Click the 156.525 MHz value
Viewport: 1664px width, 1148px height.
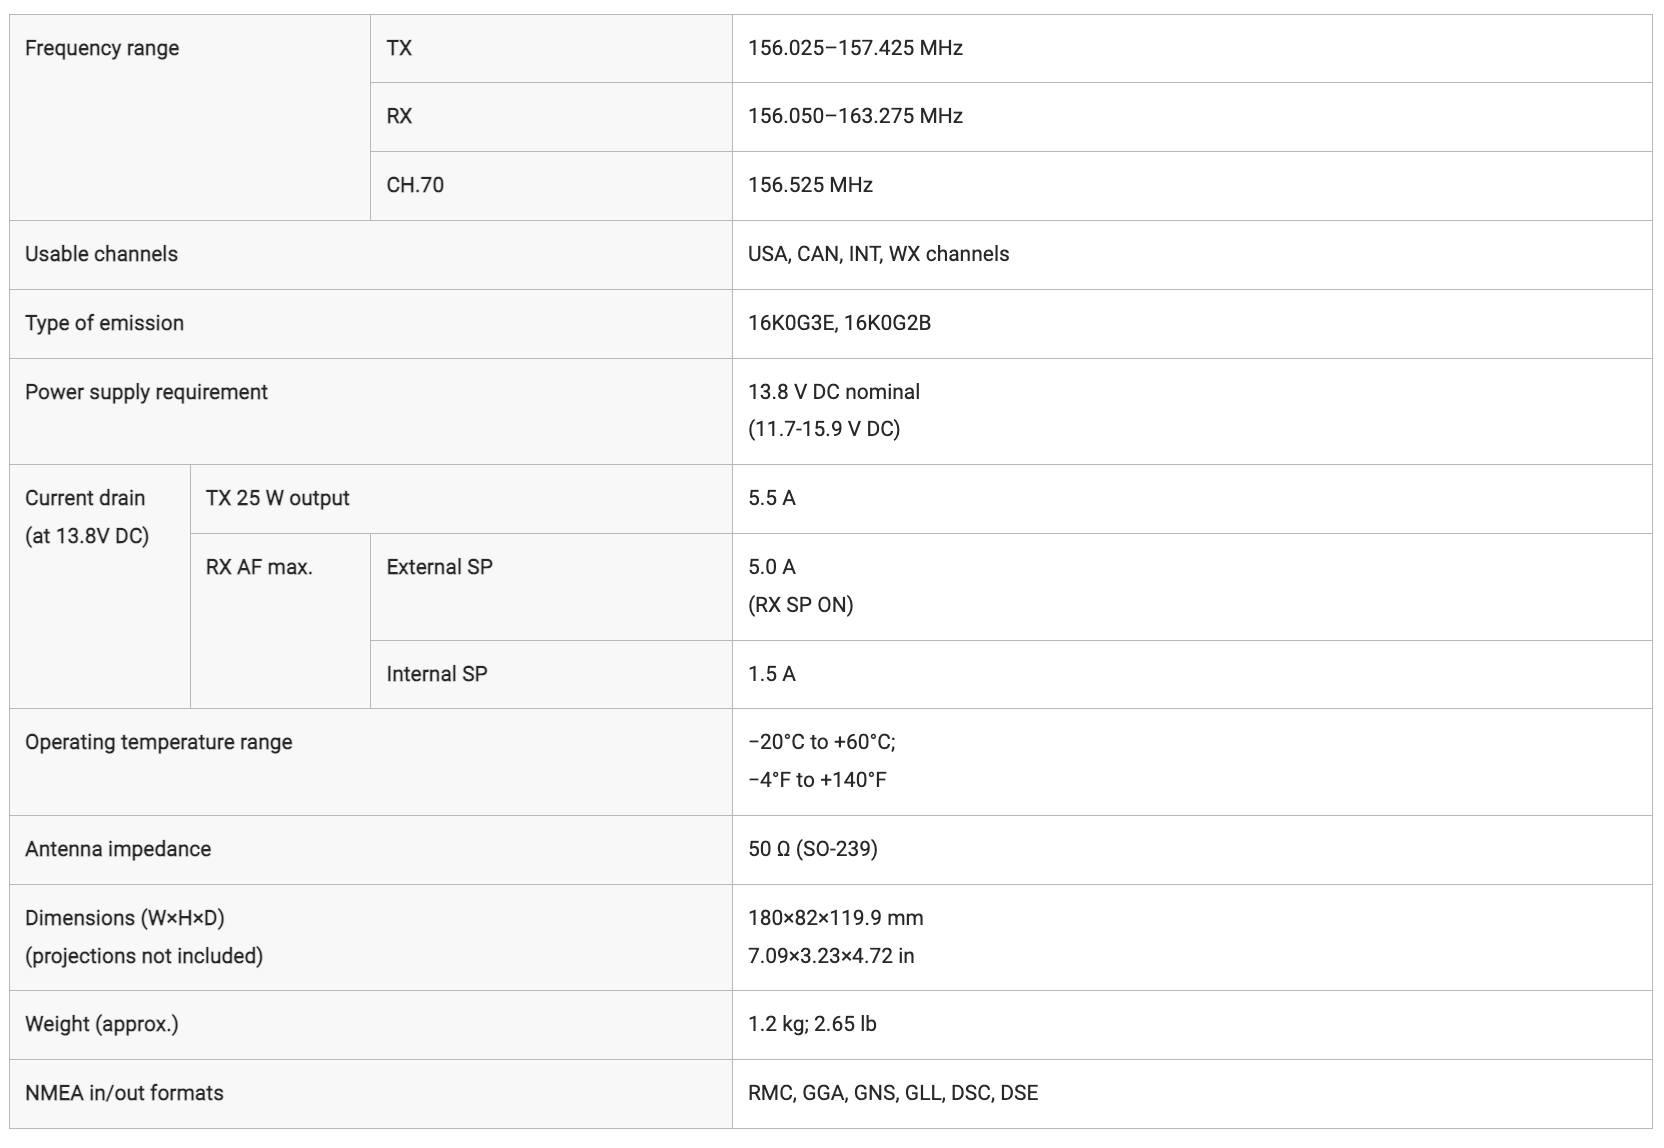tap(810, 185)
